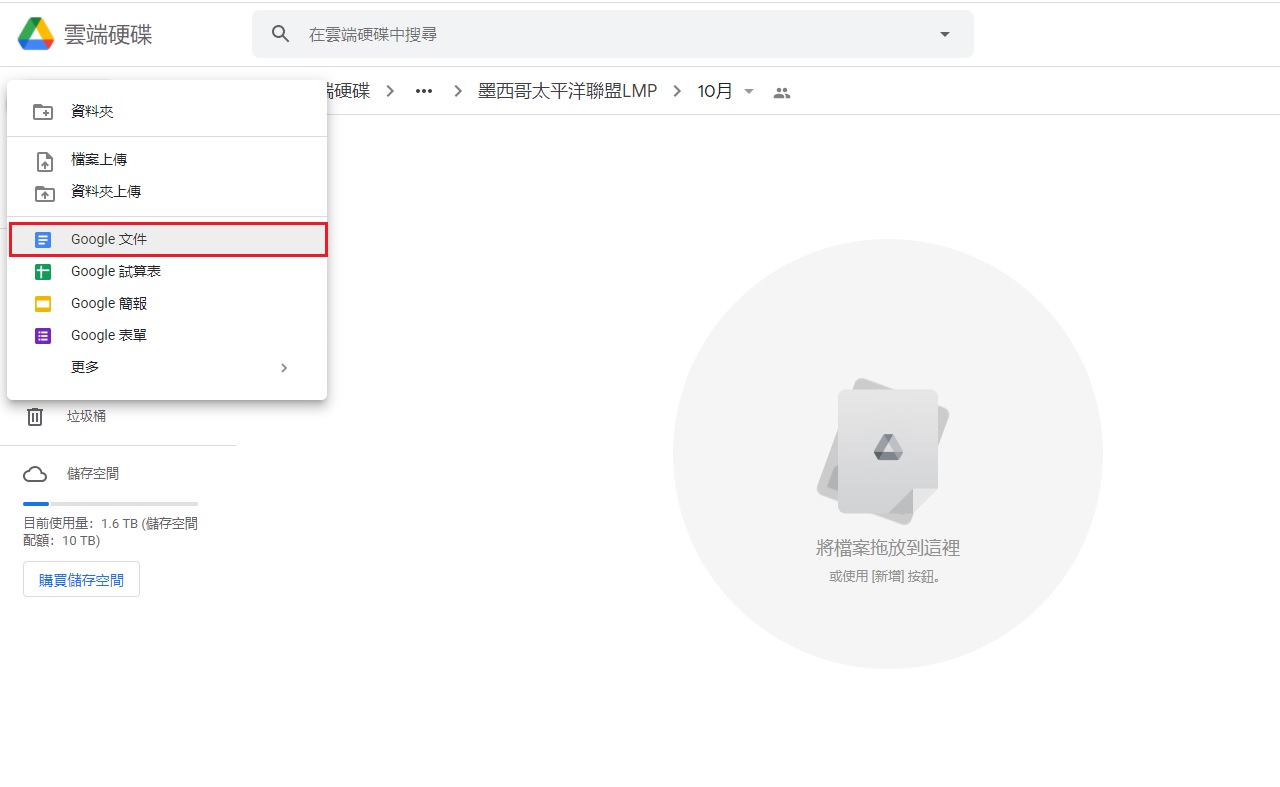
Task: Choose 檔案上傳 from the menu
Action: 99,160
